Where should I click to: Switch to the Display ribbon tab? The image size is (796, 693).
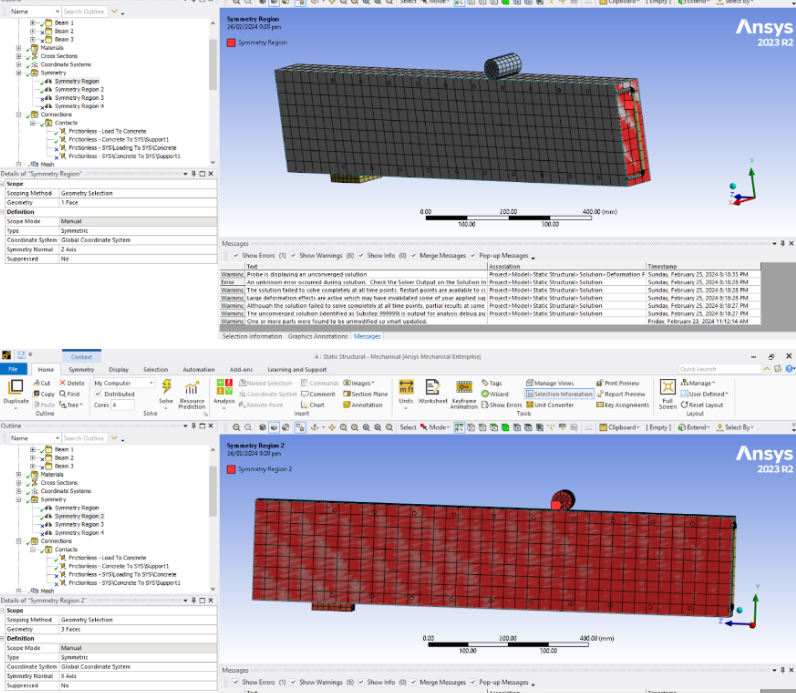tap(119, 370)
